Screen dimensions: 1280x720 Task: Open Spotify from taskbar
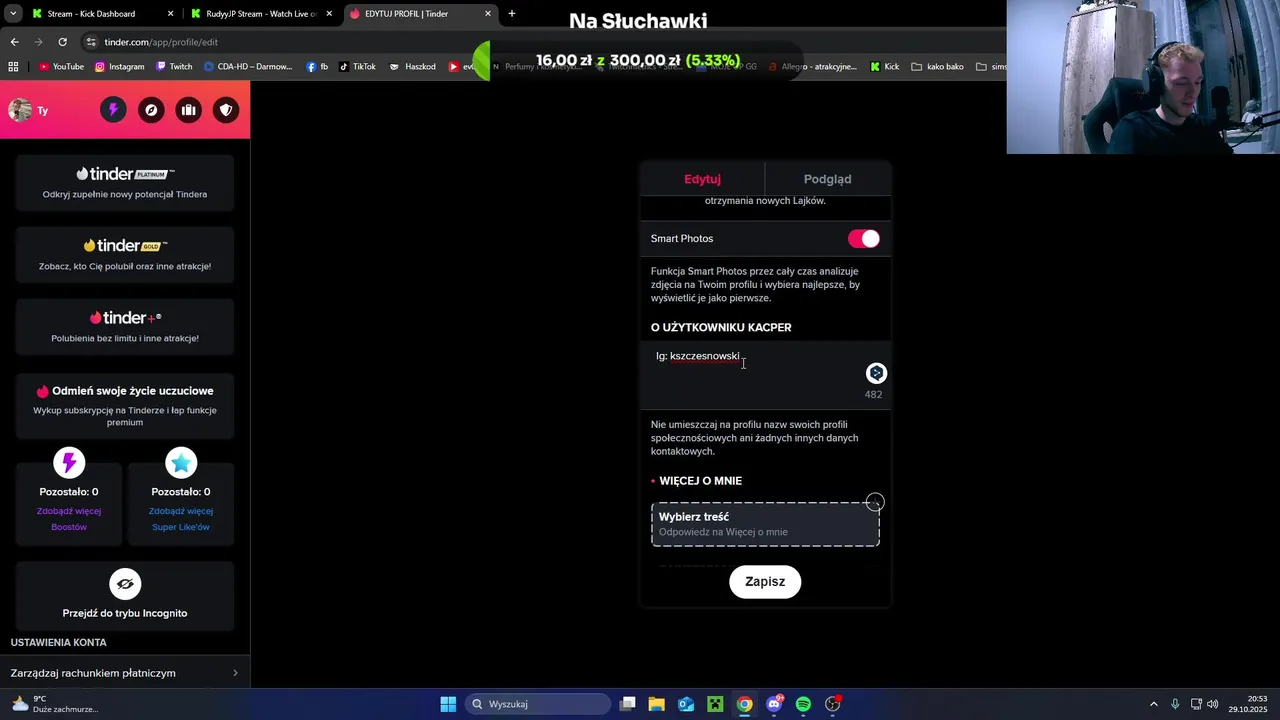pos(803,704)
